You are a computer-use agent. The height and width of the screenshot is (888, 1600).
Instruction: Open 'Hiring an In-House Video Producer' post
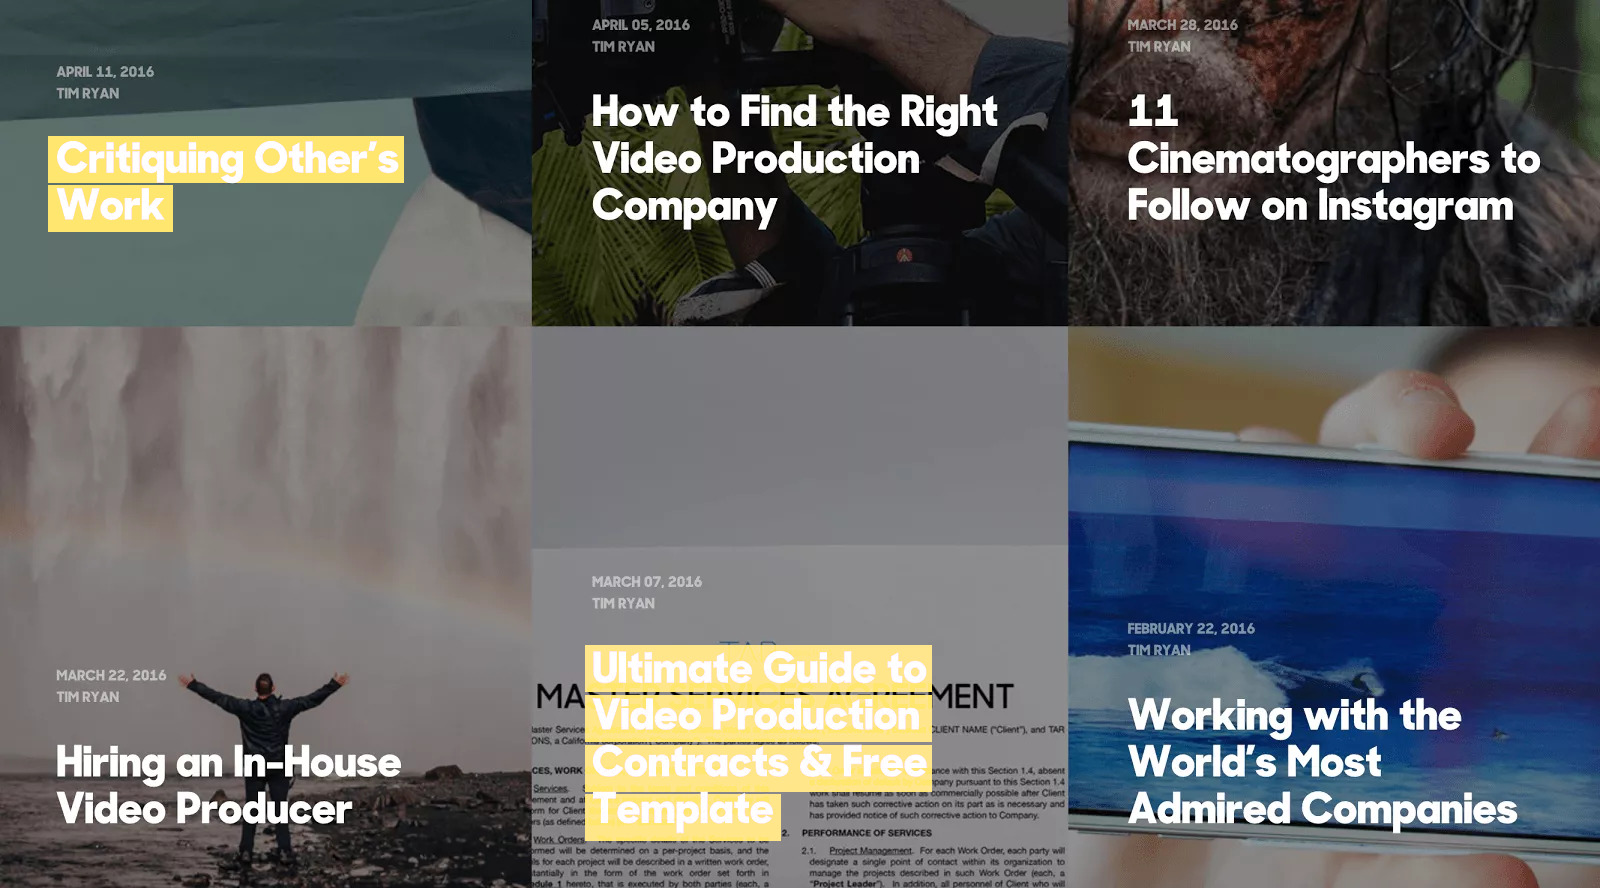(x=229, y=786)
